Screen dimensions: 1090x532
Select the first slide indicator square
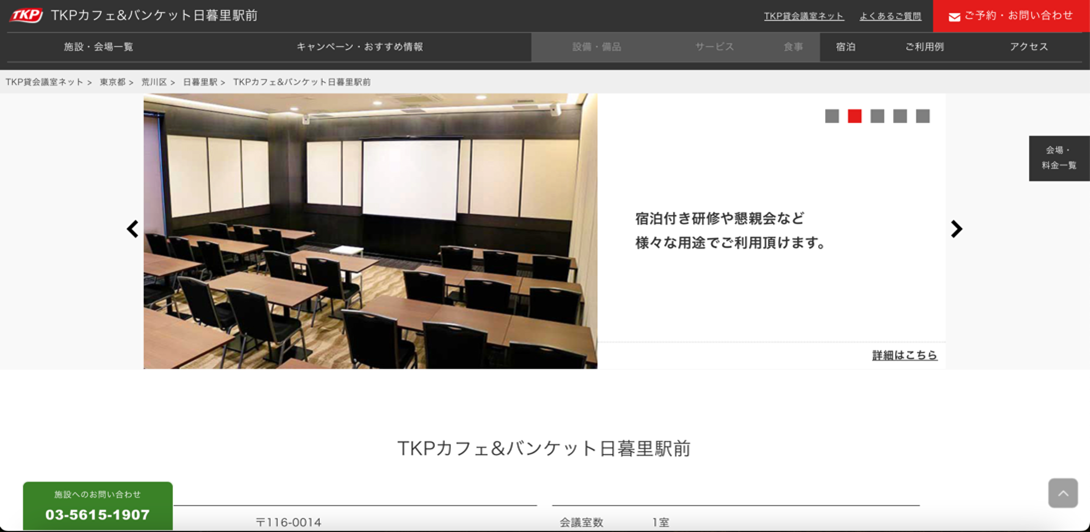(x=832, y=116)
